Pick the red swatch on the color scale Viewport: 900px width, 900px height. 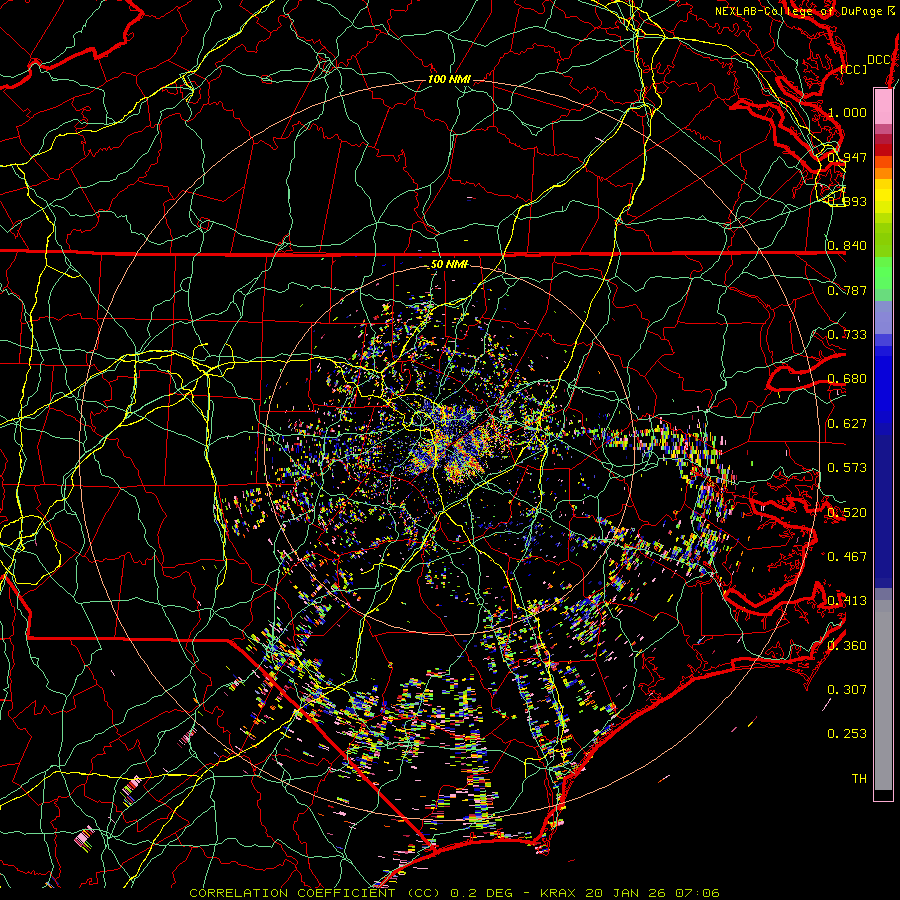tap(883, 149)
